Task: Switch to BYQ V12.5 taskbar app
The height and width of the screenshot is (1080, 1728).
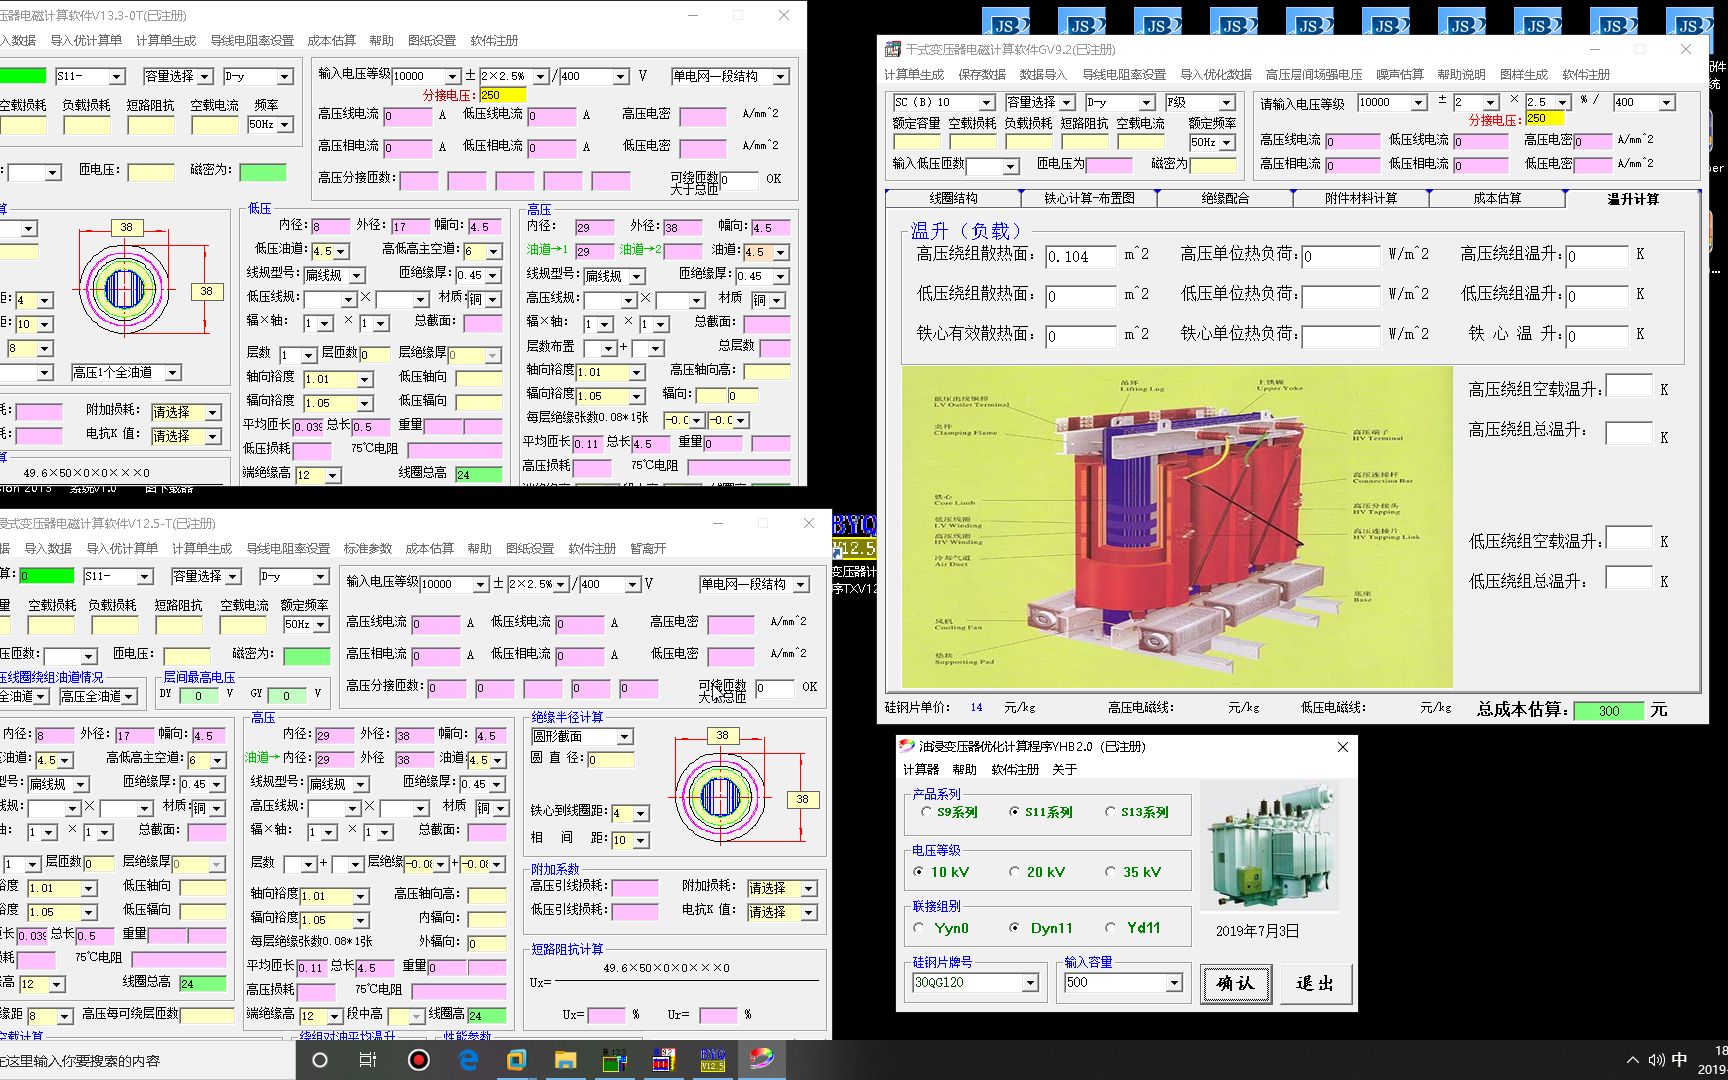Action: pos(712,1060)
